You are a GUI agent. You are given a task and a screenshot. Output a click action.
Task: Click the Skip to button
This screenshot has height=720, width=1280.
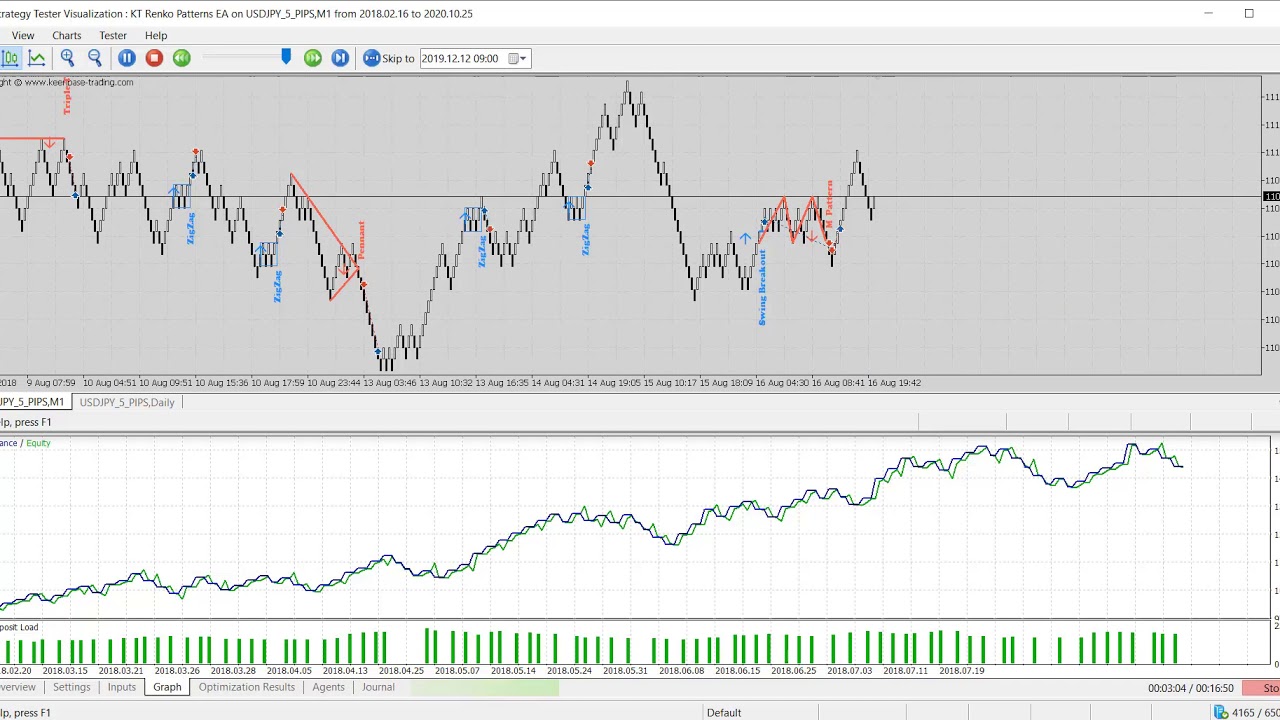click(389, 58)
